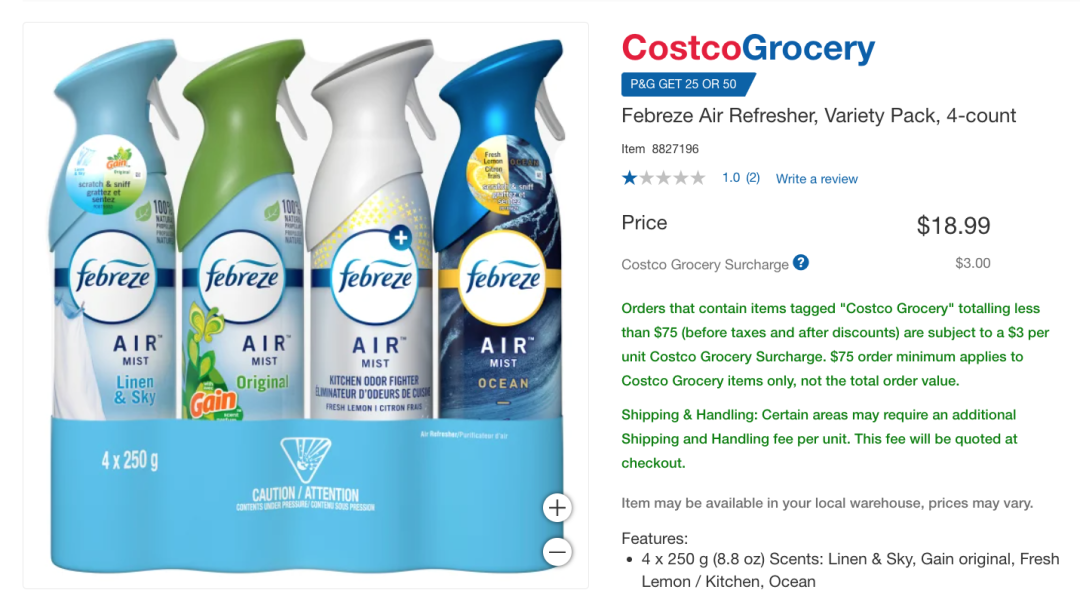The width and height of the screenshot is (1080, 599).
Task: Open the Costco Grocery Surcharge help icon
Action: 800,262
